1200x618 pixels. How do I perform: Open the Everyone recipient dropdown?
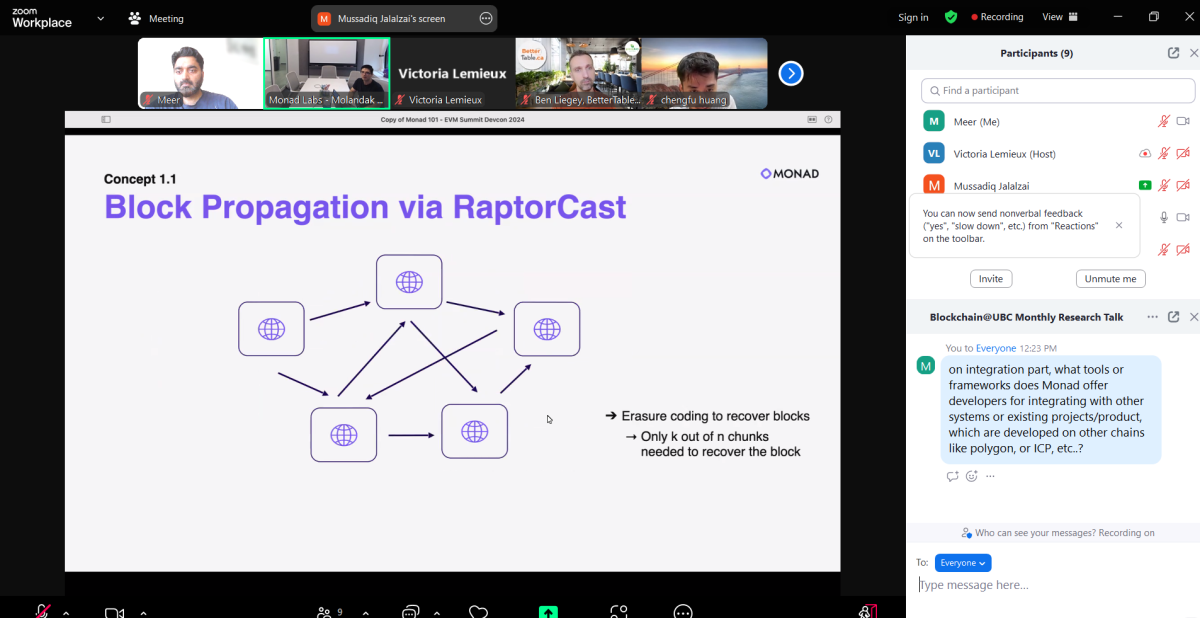(x=962, y=563)
